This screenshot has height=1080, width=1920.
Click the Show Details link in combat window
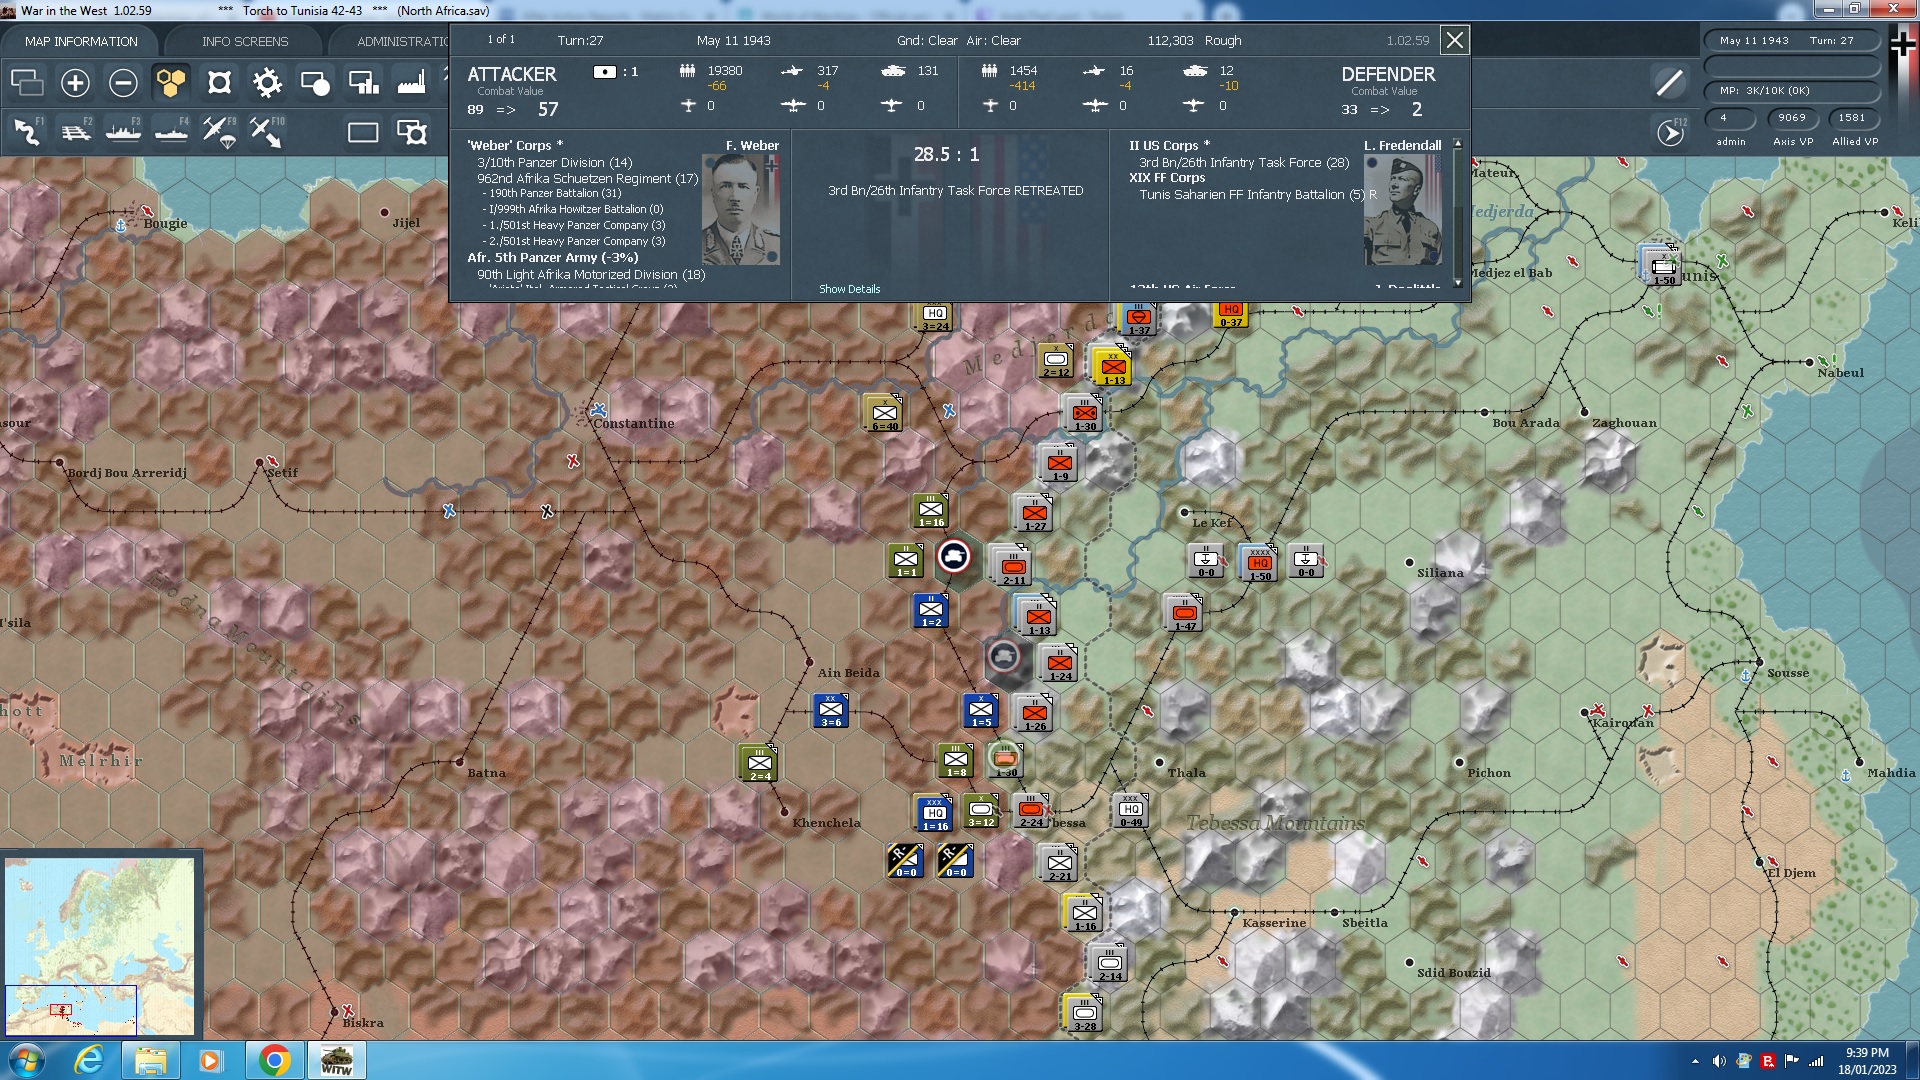pos(849,289)
